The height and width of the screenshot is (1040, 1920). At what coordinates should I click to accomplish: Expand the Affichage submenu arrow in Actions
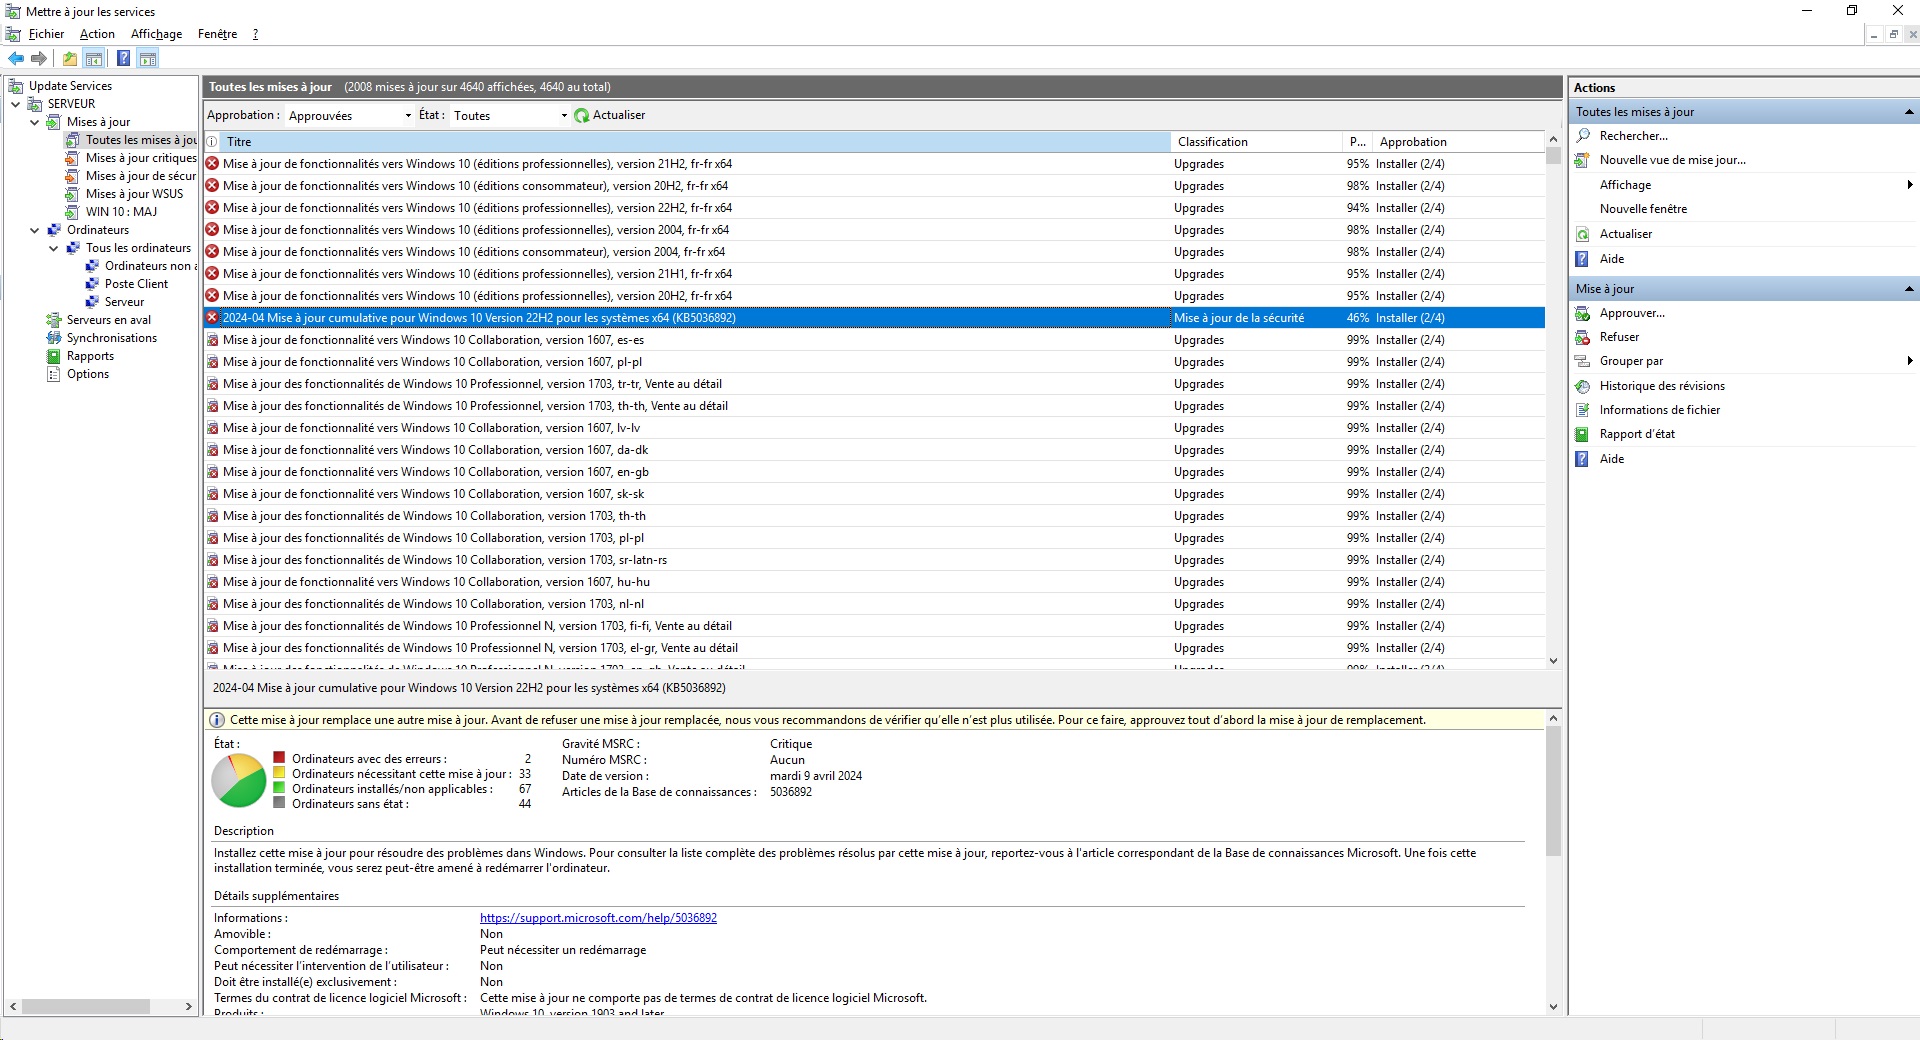tap(1910, 185)
